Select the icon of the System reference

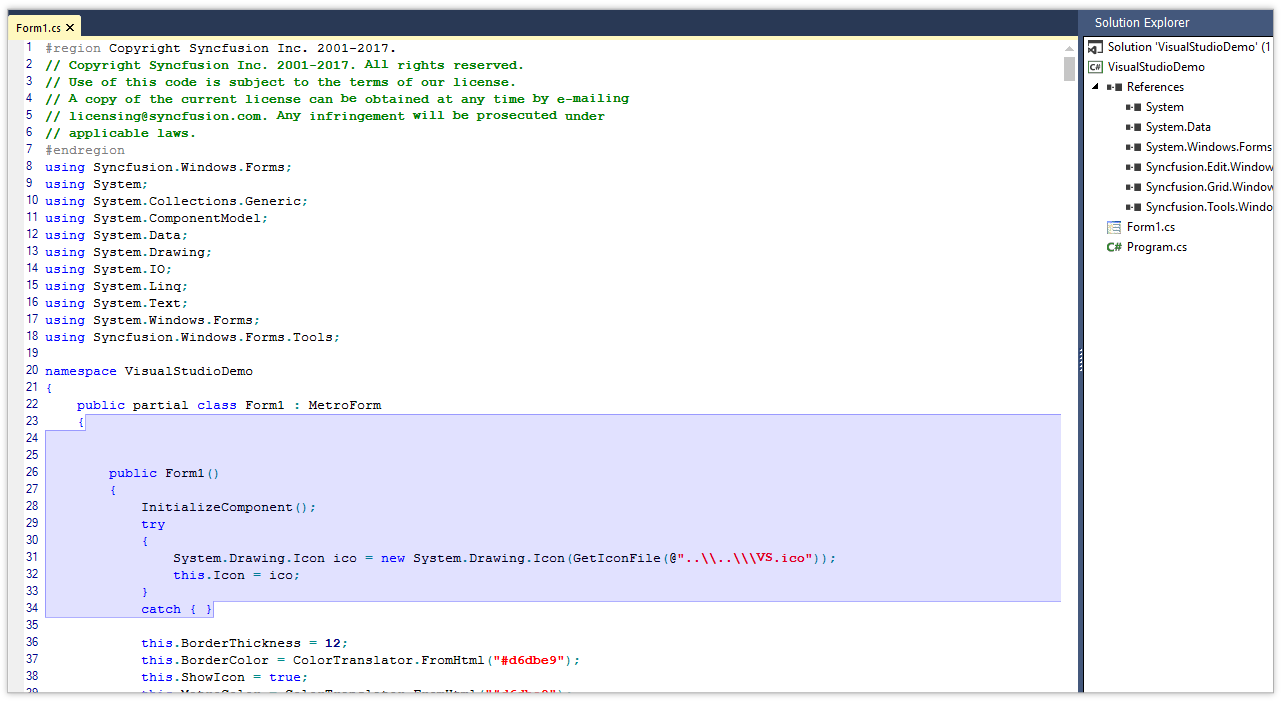point(1133,107)
